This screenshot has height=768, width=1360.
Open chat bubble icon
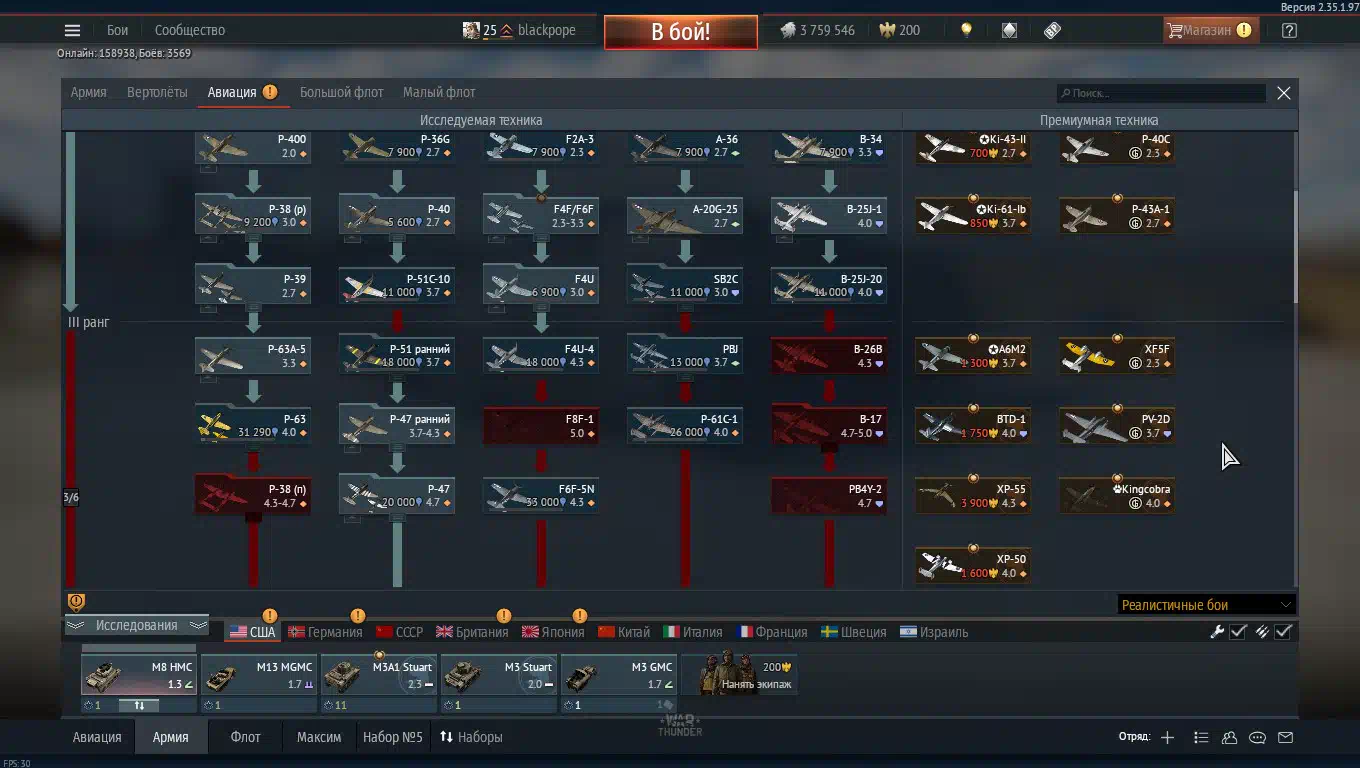pos(1258,737)
